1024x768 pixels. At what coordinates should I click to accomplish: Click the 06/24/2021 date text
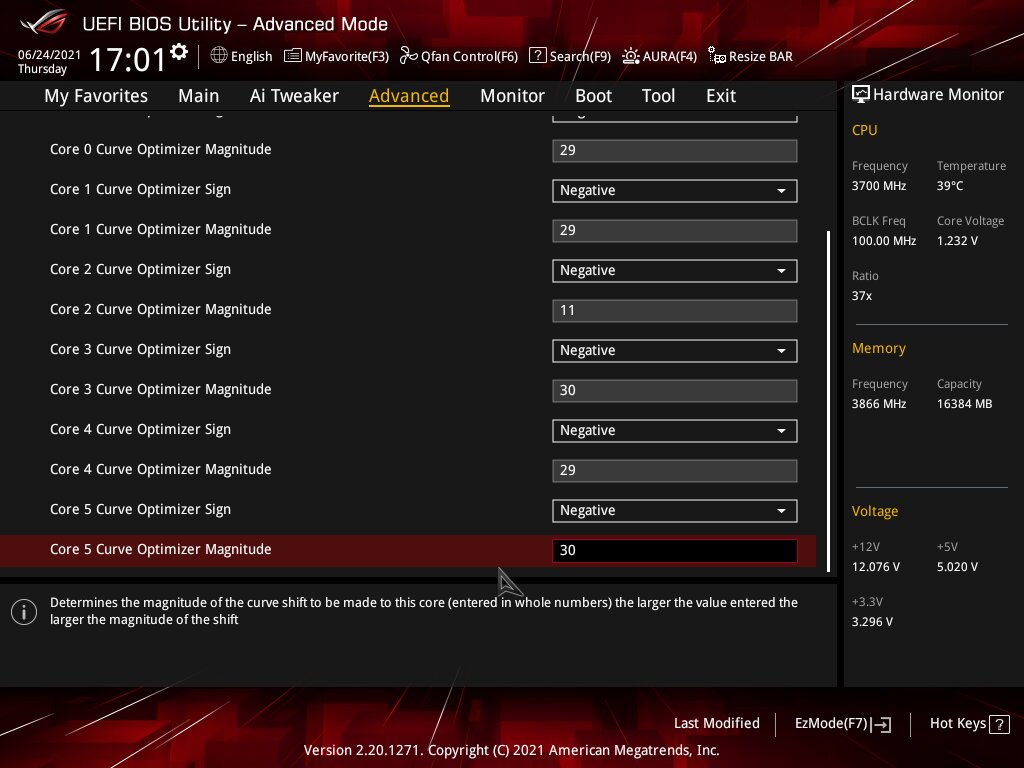pos(49,55)
